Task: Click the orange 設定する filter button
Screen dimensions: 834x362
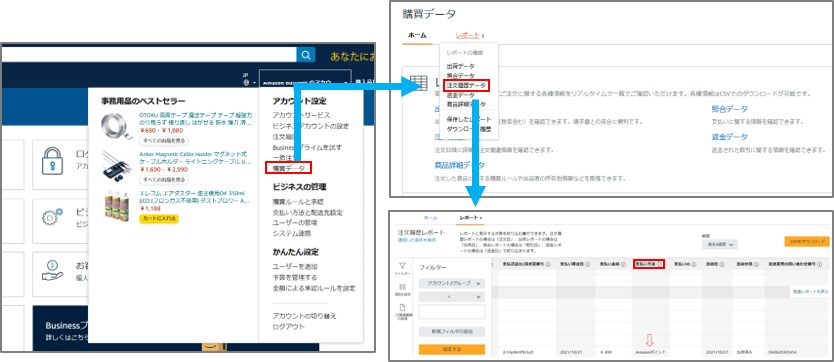Action: tap(452, 349)
